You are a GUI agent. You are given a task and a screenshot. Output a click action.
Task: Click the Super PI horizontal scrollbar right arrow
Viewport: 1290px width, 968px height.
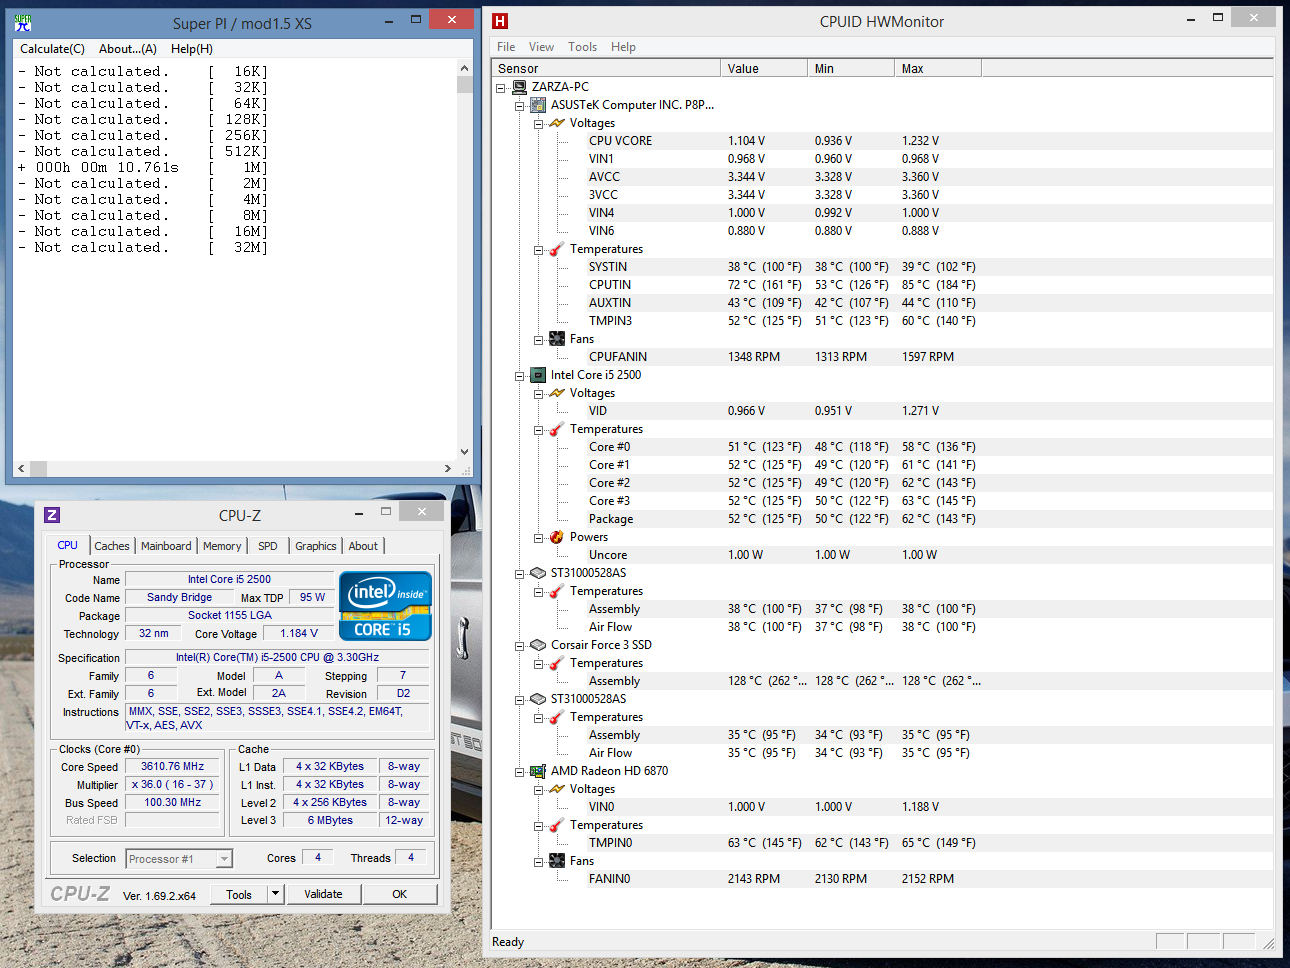pyautogui.click(x=447, y=468)
